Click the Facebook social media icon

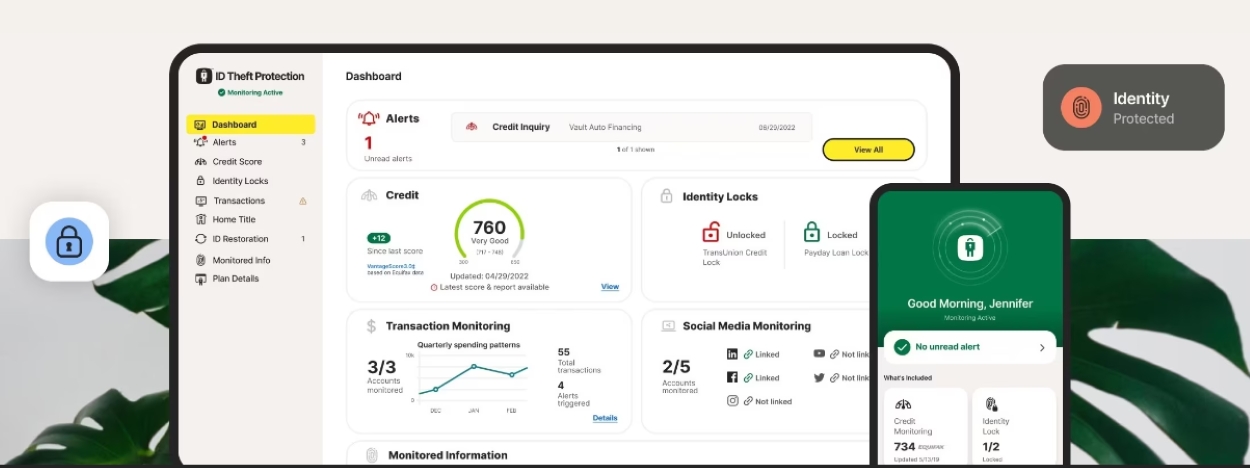(x=732, y=377)
